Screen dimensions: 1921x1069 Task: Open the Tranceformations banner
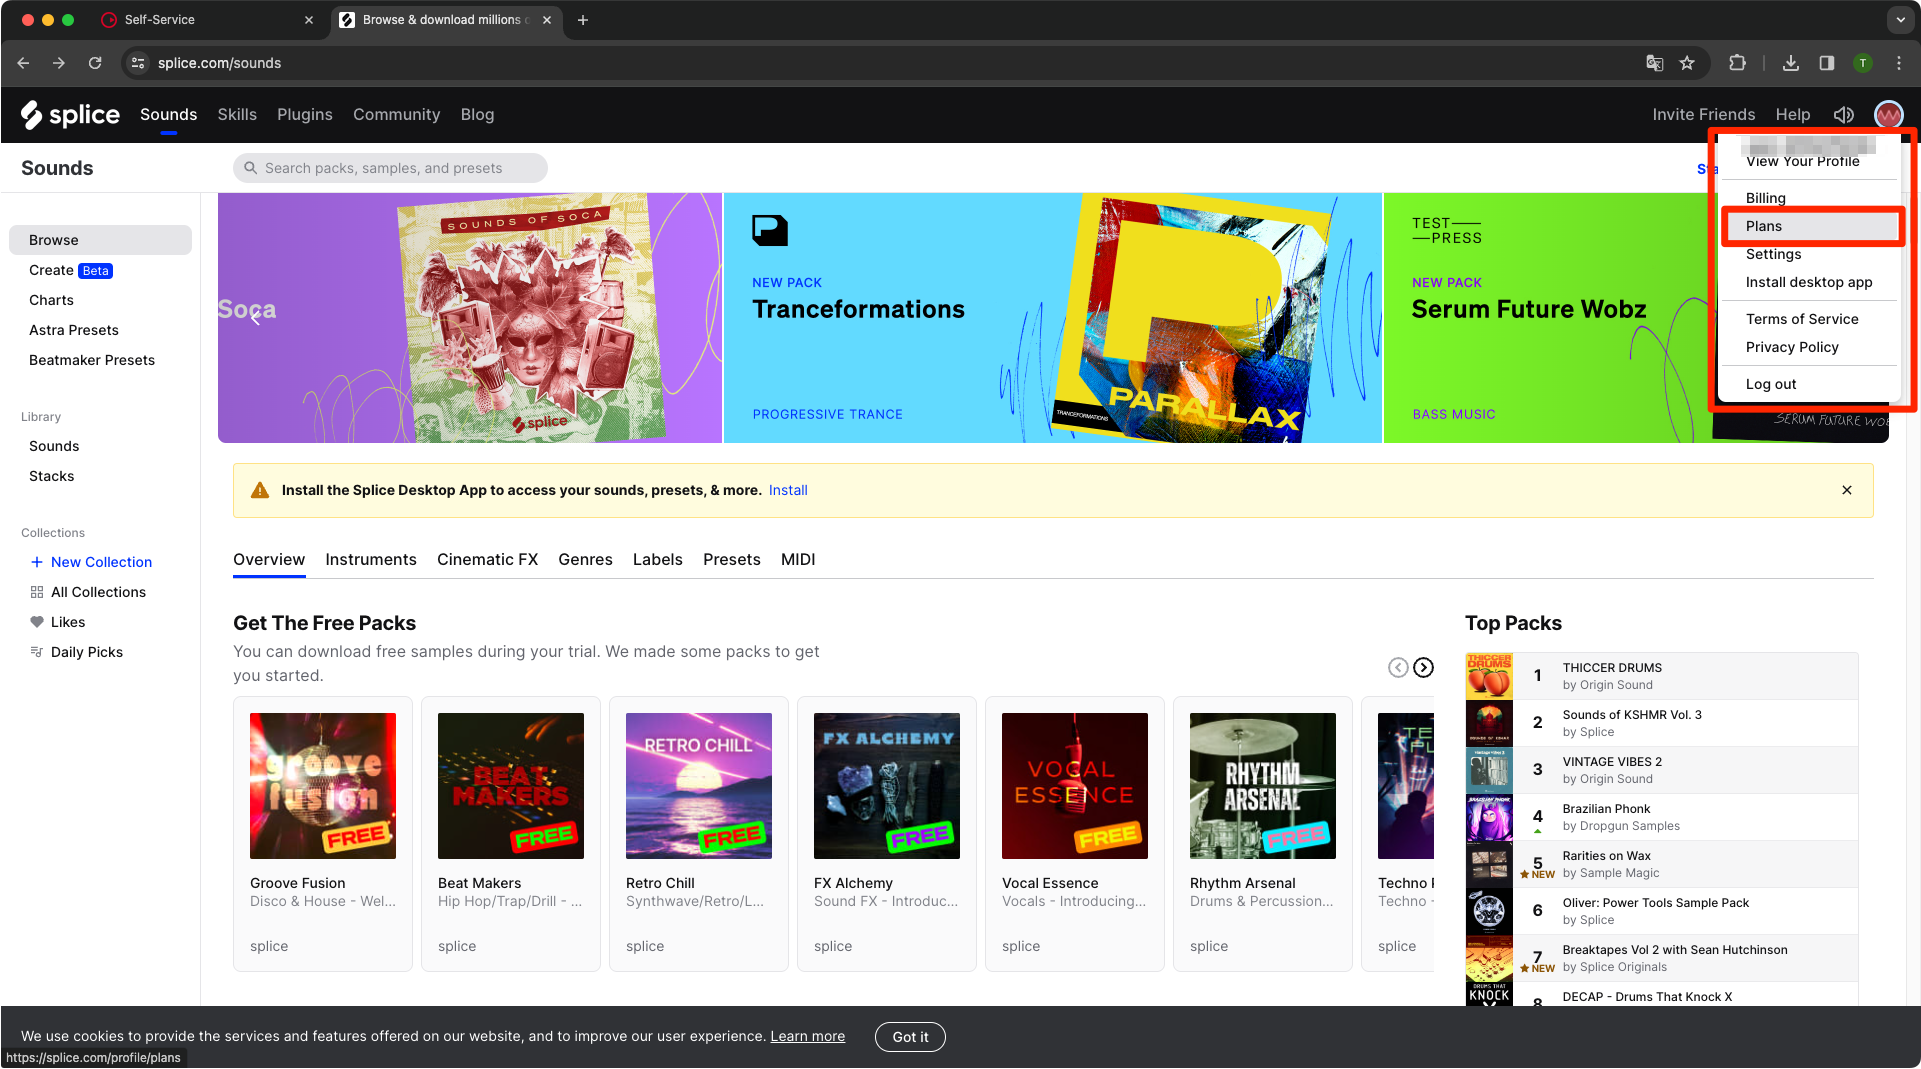pyautogui.click(x=1052, y=318)
